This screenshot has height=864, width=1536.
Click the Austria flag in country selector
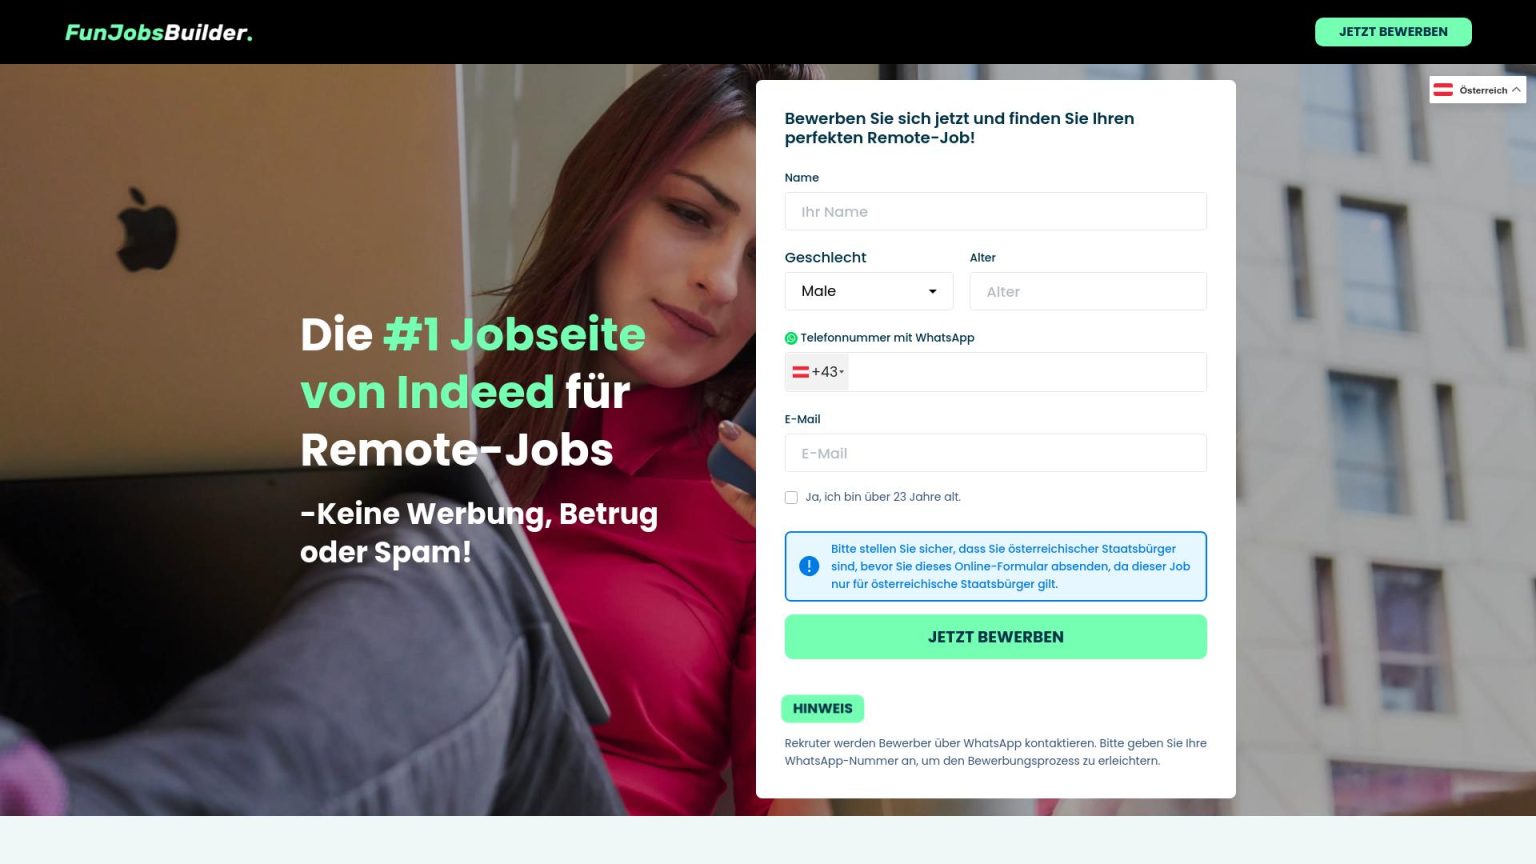[1443, 90]
